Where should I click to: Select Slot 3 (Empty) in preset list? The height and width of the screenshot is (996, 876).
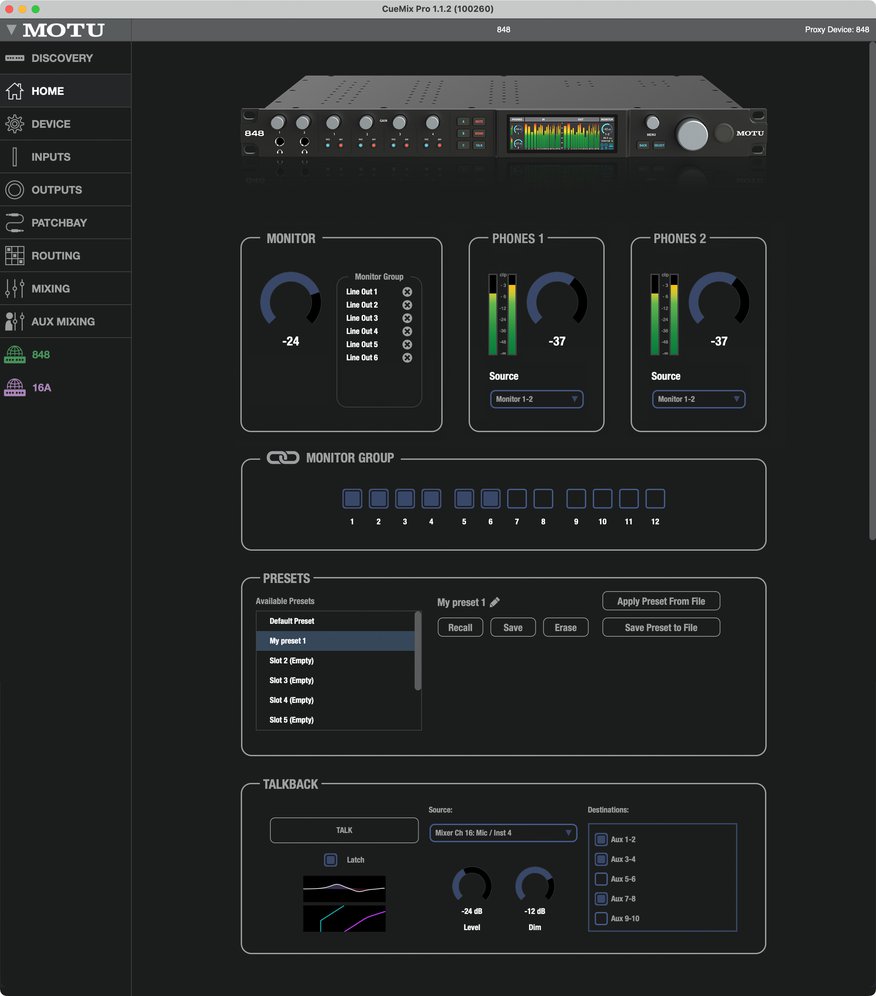[291, 680]
